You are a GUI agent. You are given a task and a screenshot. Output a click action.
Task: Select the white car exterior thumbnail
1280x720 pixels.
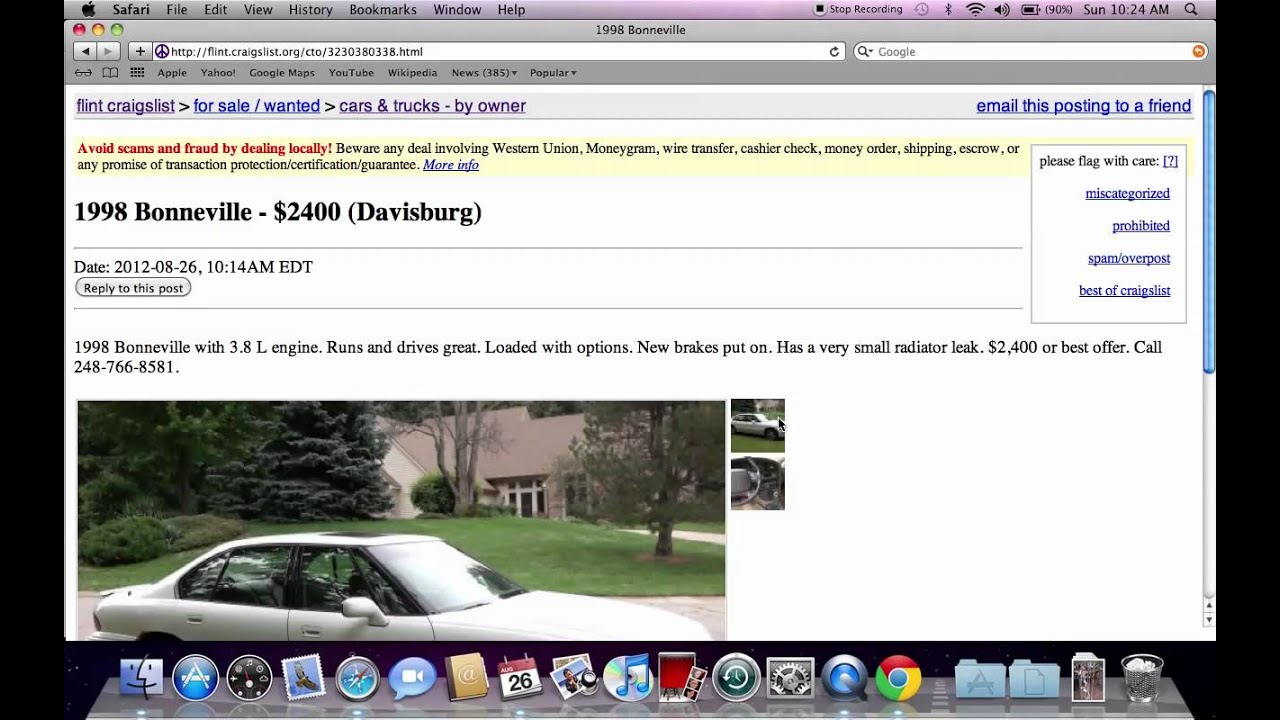click(x=757, y=426)
